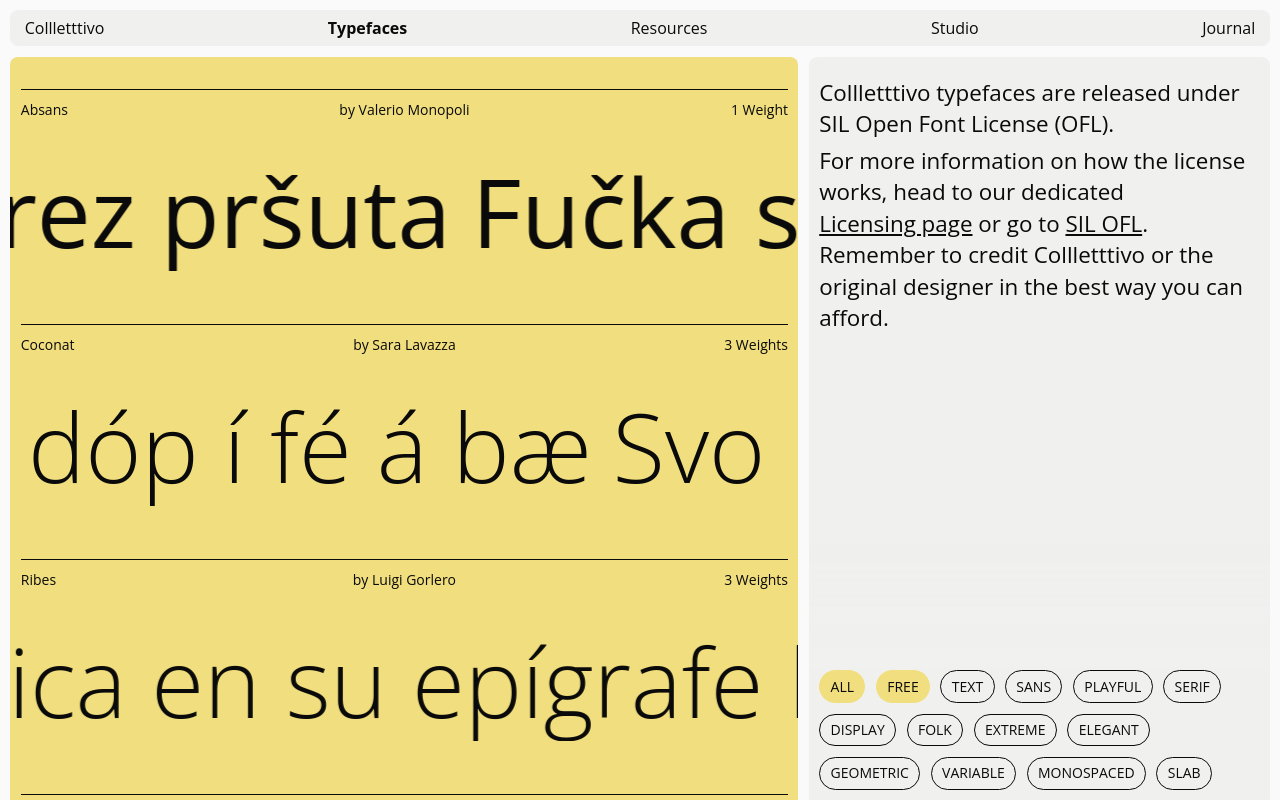Click designer credit by Valerio Monopoli
Image resolution: width=1280 pixels, height=800 pixels.
tap(404, 110)
